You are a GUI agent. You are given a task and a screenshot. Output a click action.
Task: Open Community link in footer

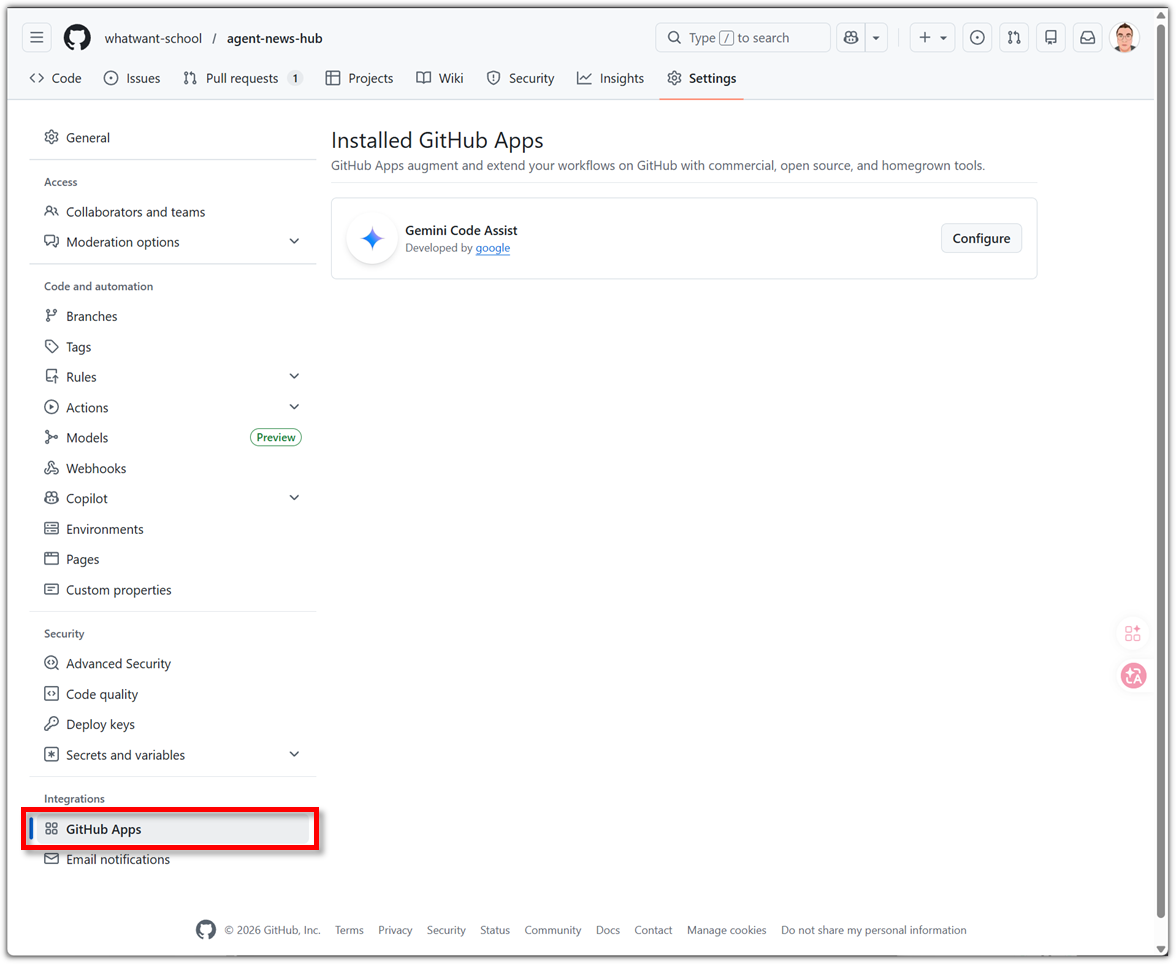553,930
